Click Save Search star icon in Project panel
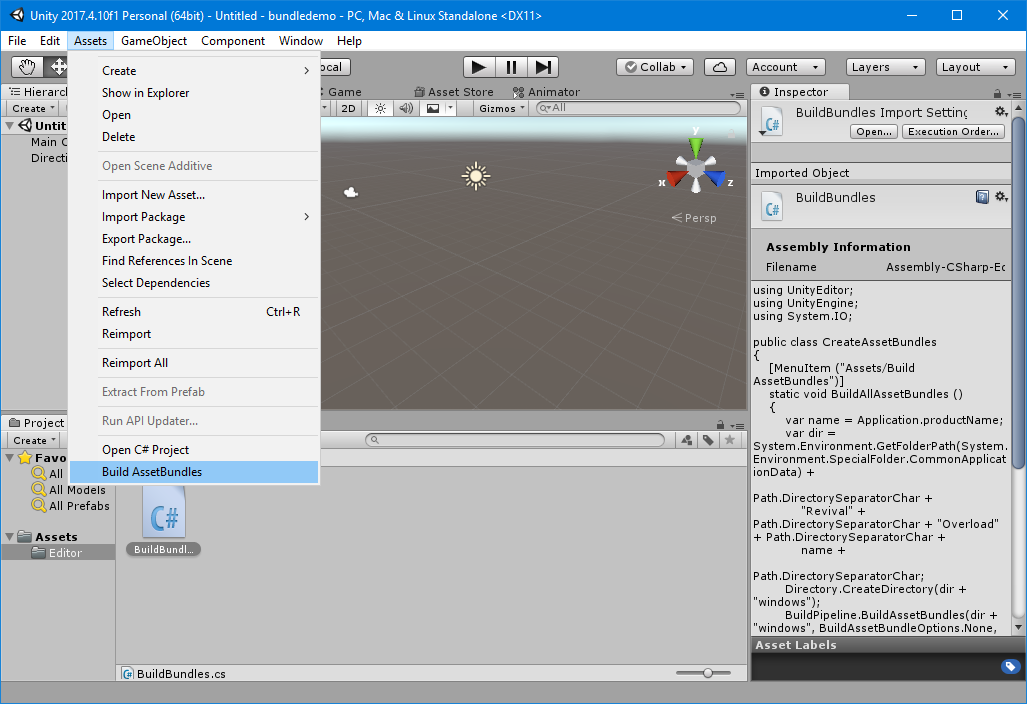 pyautogui.click(x=730, y=440)
